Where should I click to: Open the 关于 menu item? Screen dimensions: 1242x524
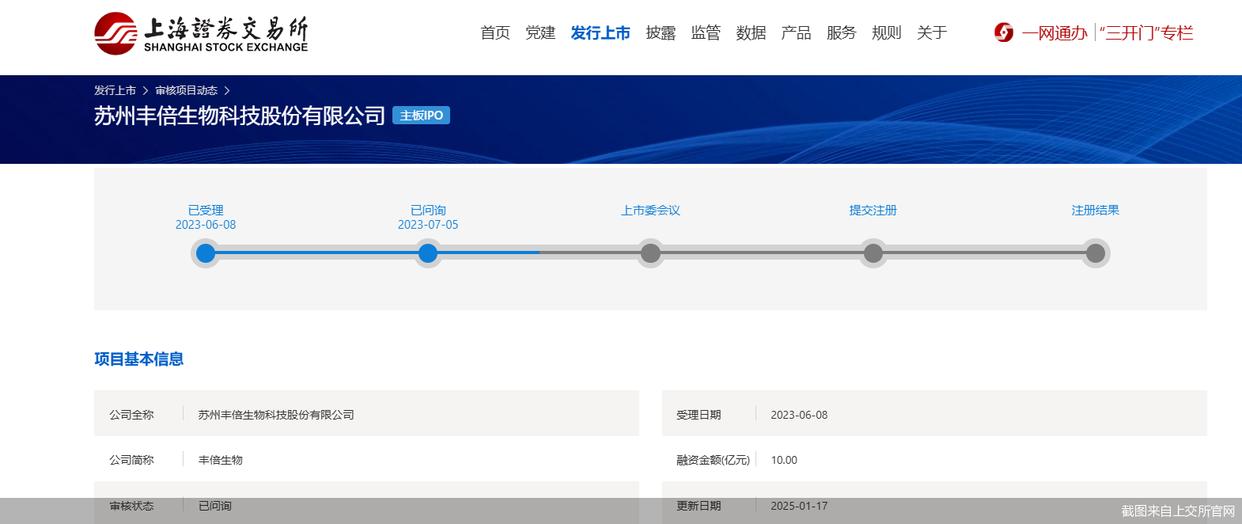[x=931, y=33]
